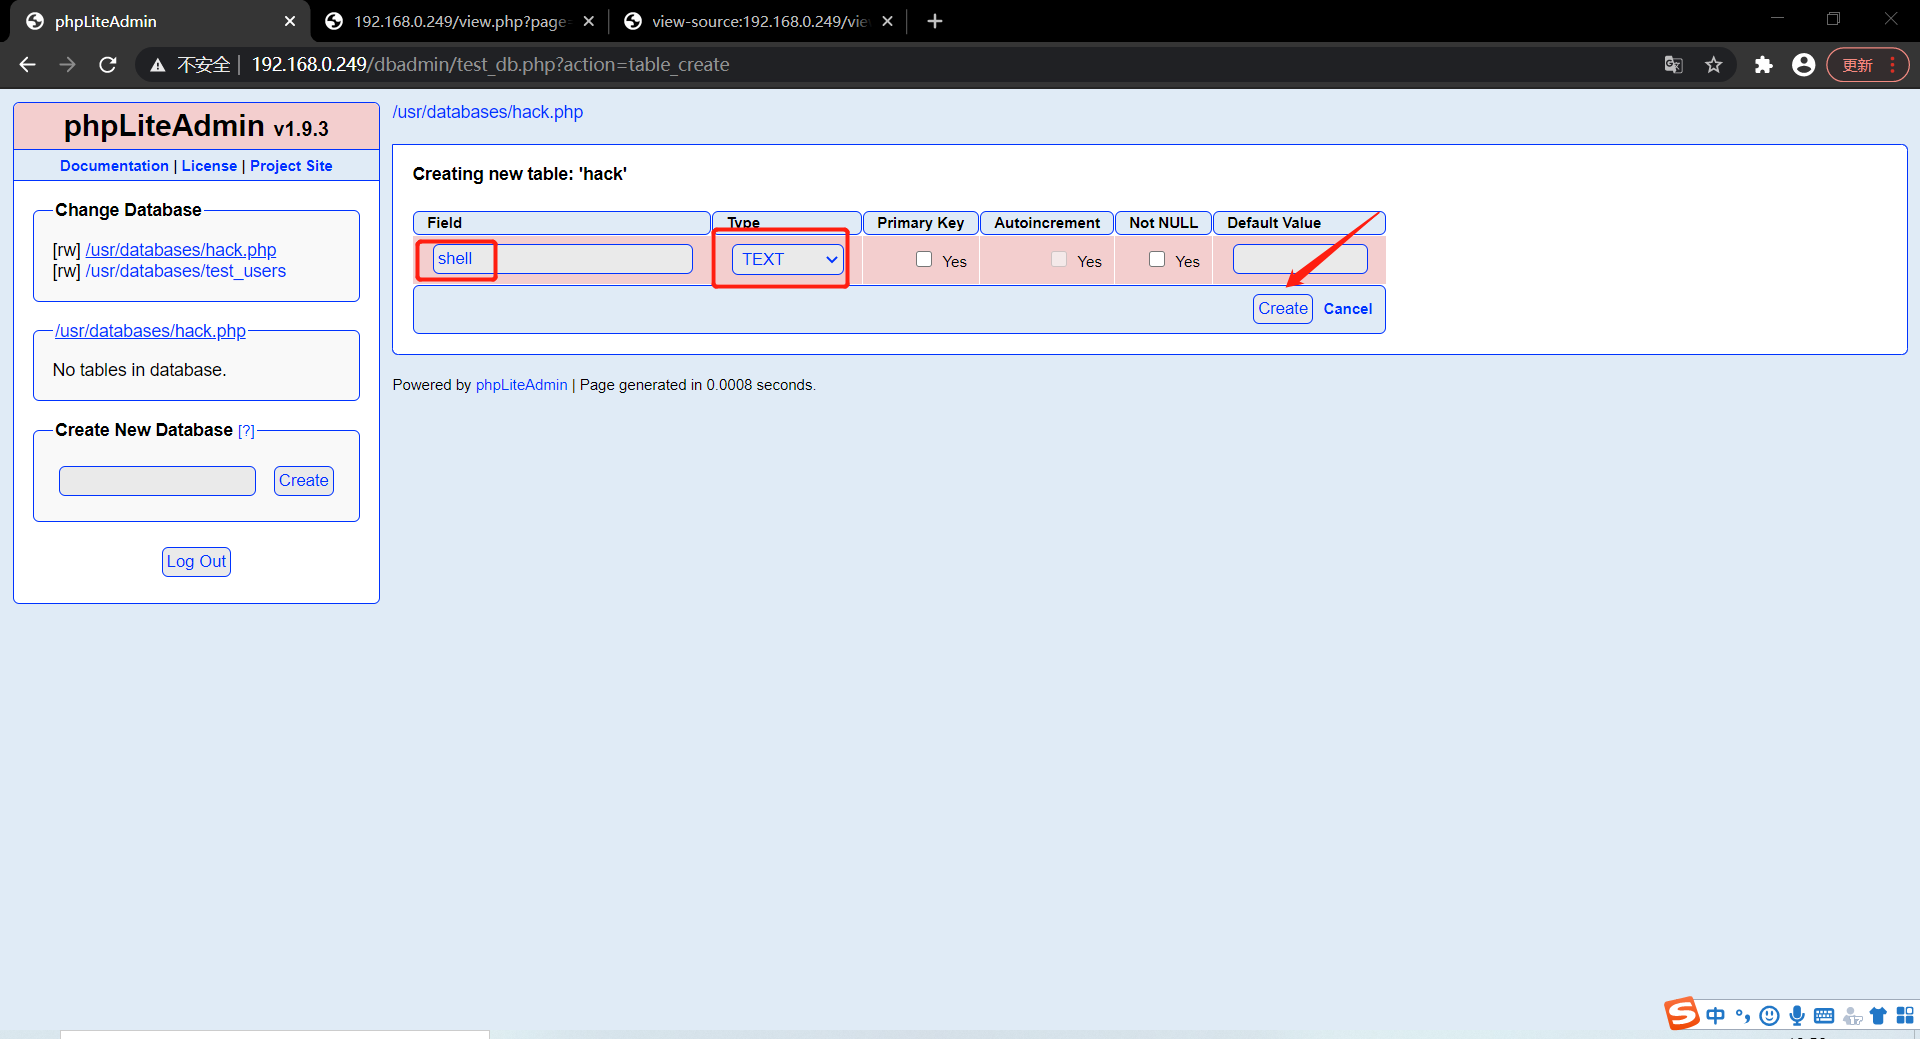Image resolution: width=1920 pixels, height=1039 pixels.
Task: Click the Field name input containing 'shell'
Action: pos(563,259)
